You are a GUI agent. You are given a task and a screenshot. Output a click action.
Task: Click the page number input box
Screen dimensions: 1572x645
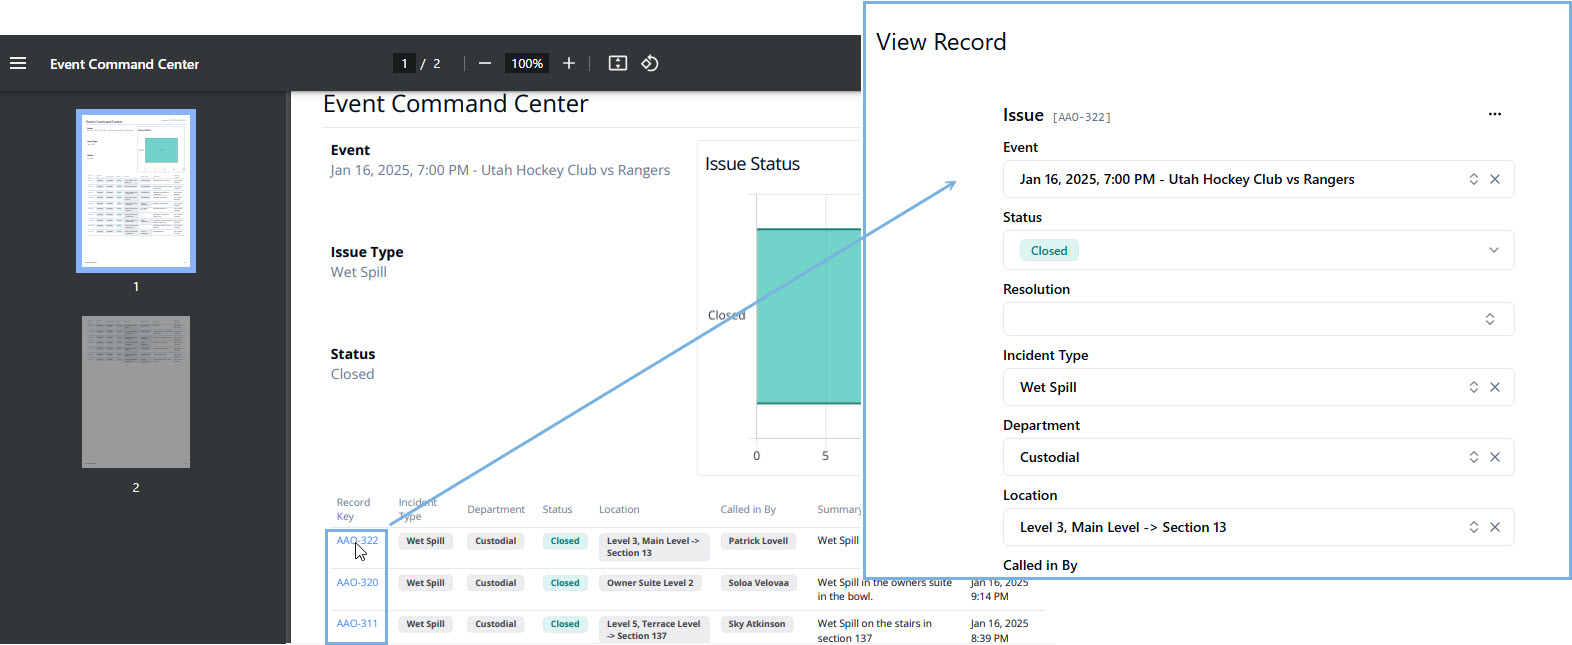[404, 63]
